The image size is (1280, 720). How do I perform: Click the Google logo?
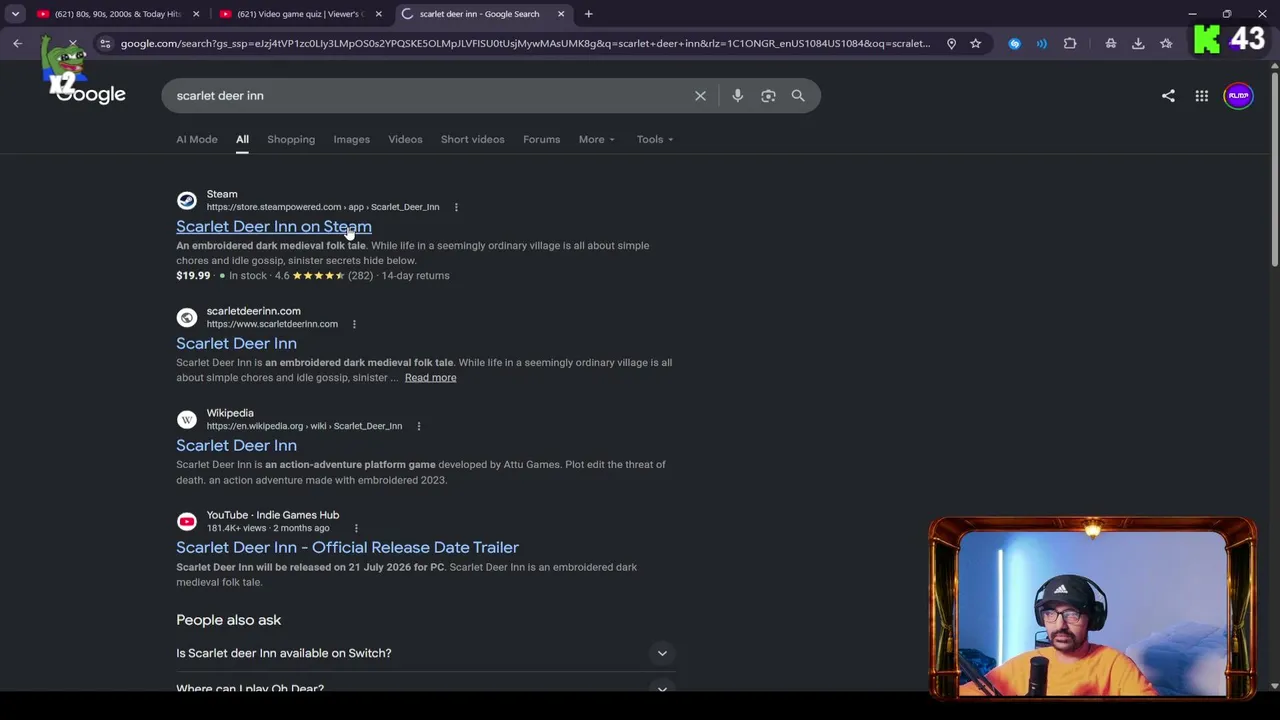coord(91,95)
